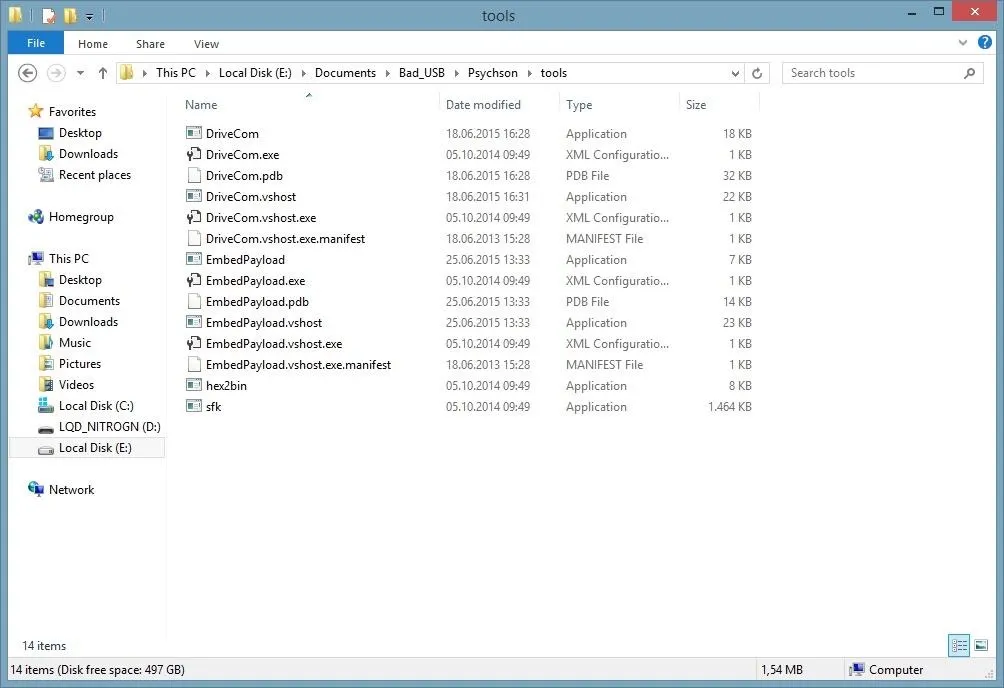Viewport: 1004px width, 688px height.
Task: Click the Local Disk (C:) drive icon
Action: pyautogui.click(x=46, y=405)
